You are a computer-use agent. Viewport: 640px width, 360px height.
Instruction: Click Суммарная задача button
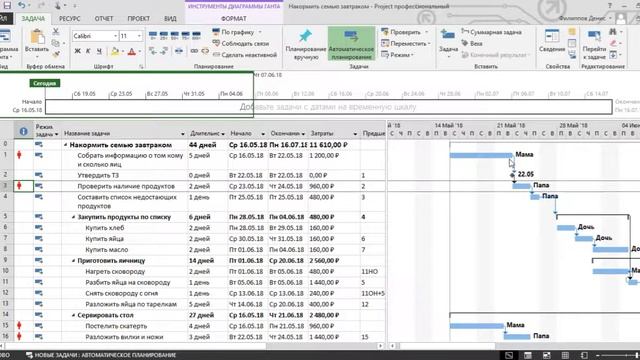[491, 32]
